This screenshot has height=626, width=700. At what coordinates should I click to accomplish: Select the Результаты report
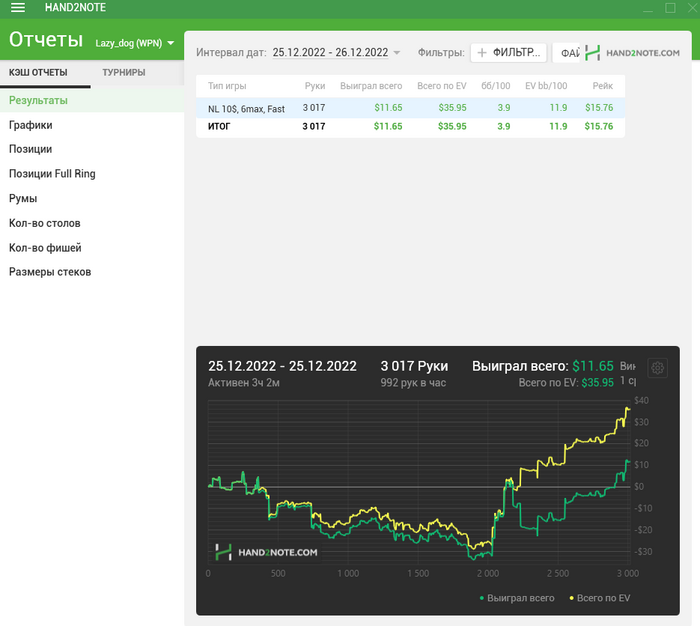click(92, 100)
